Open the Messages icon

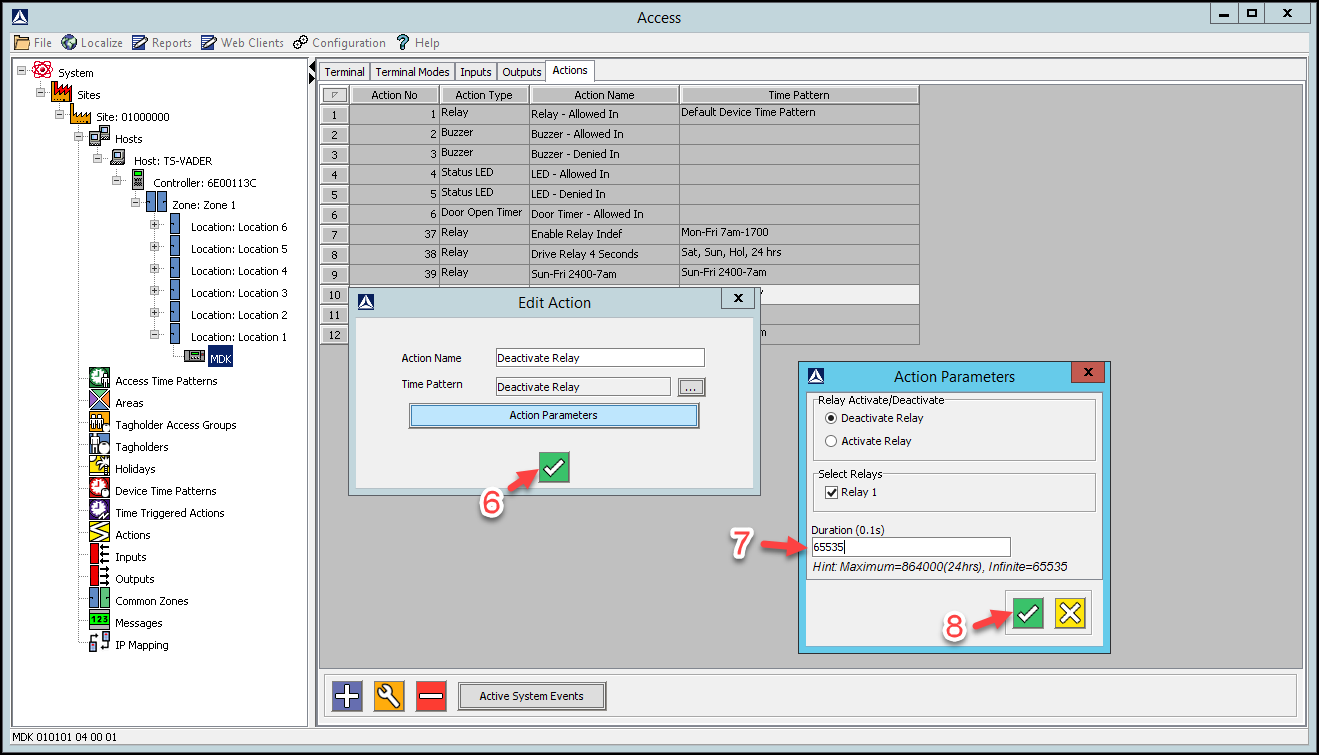99,621
